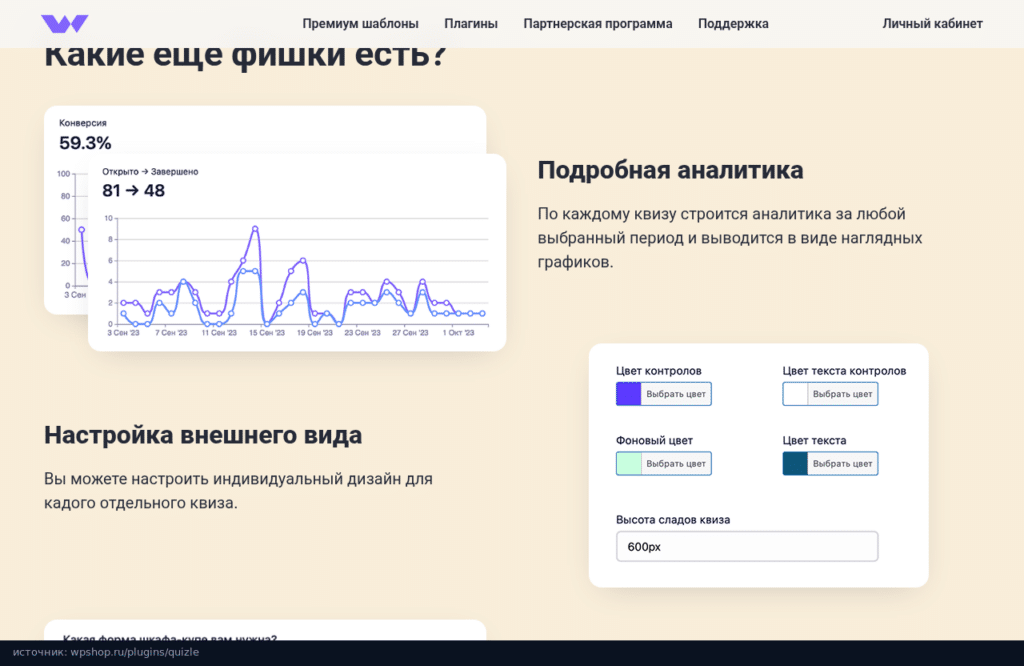Click the Высота слайдов квиза label
Image resolution: width=1024 pixels, height=666 pixels.
(x=673, y=520)
